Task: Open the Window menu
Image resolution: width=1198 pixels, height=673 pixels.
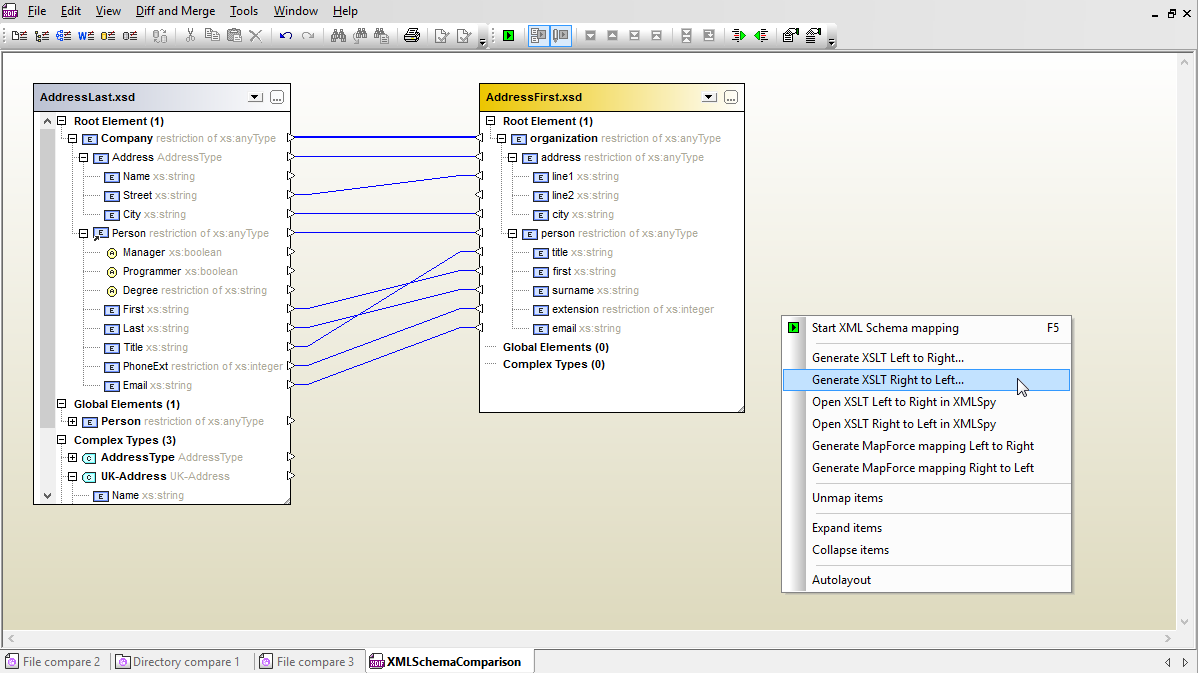Action: pos(296,11)
